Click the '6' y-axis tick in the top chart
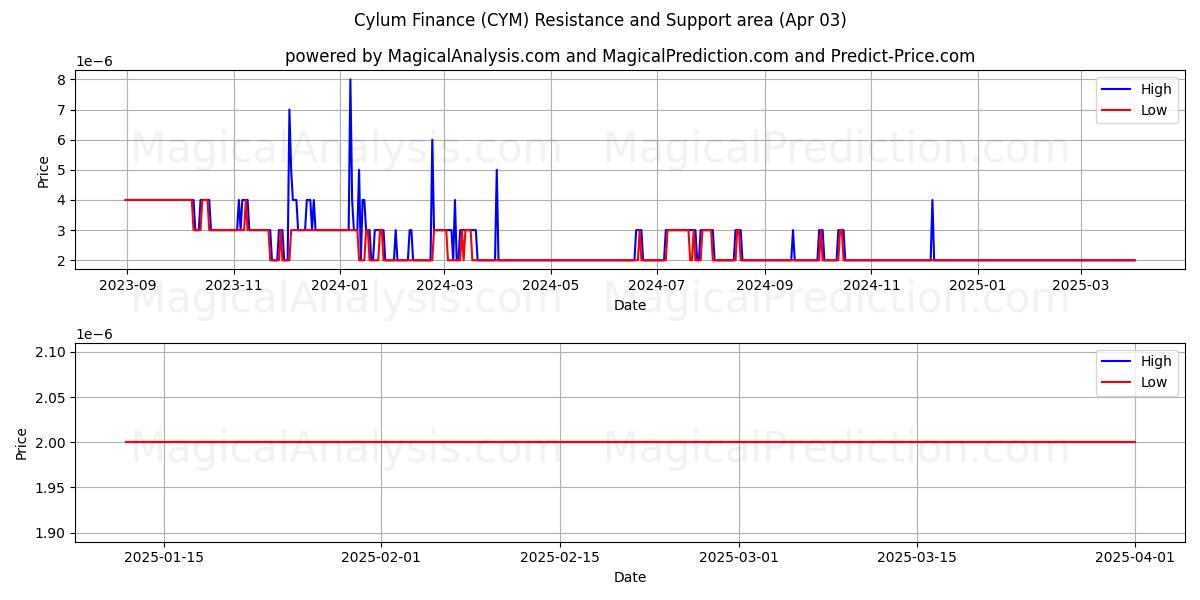Screen dimensions: 1200x600 [x=61, y=140]
